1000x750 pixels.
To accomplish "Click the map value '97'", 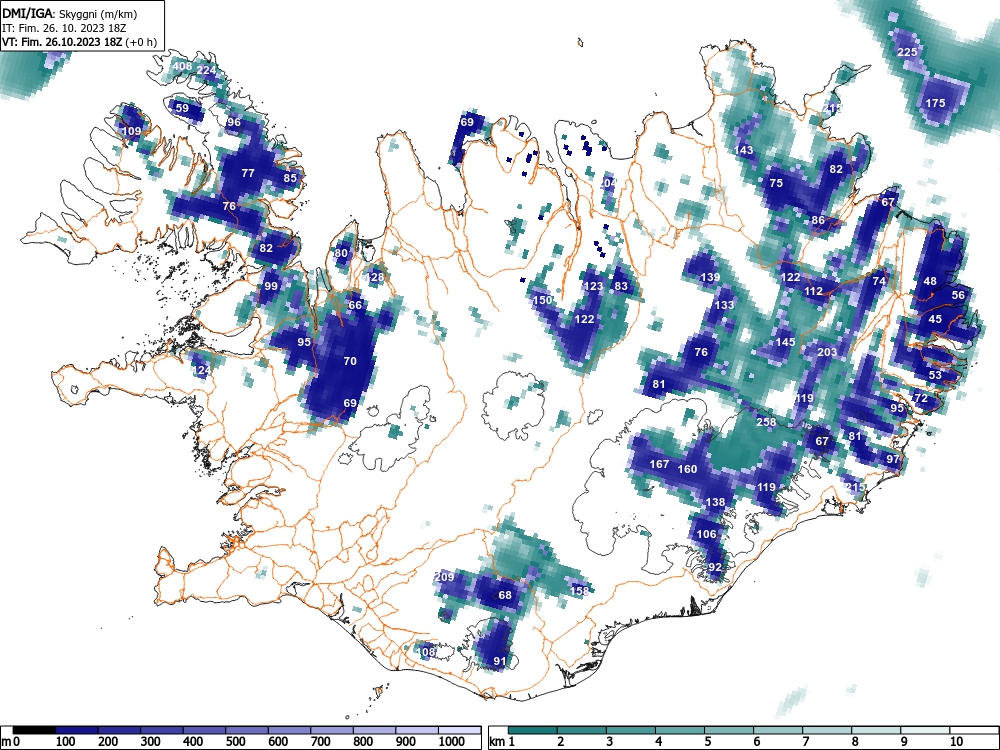I will (893, 459).
